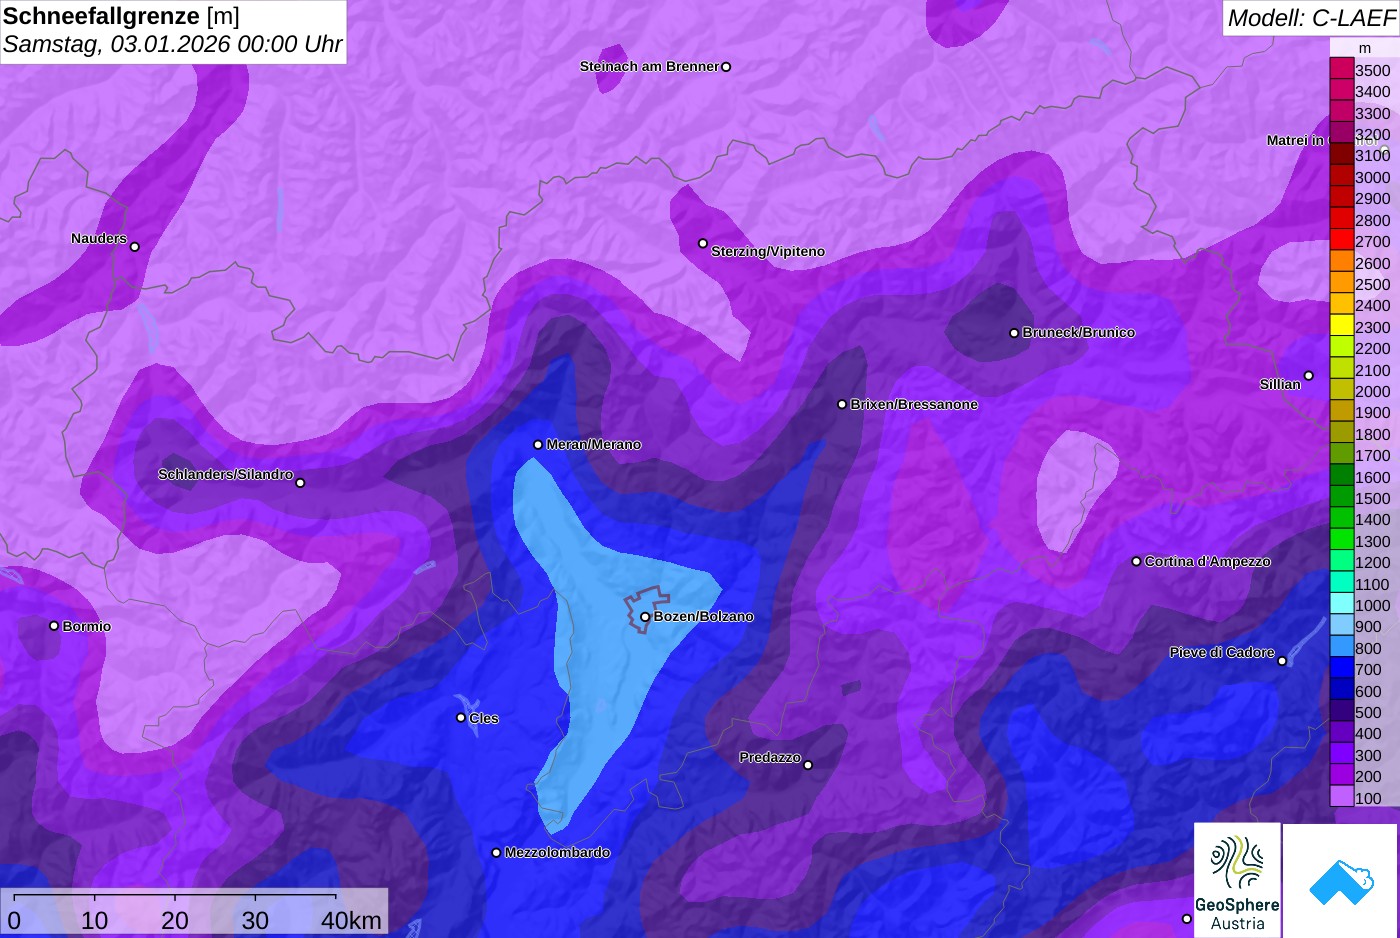Select the Mezzolombardo marker dot

(x=496, y=853)
